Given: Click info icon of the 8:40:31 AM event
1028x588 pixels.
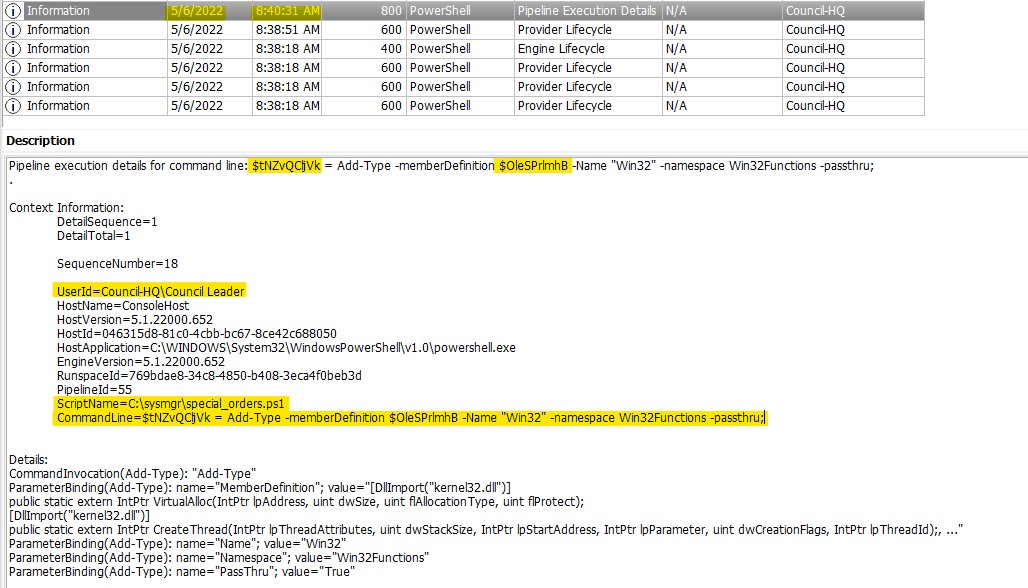Looking at the screenshot, I should (x=13, y=11).
